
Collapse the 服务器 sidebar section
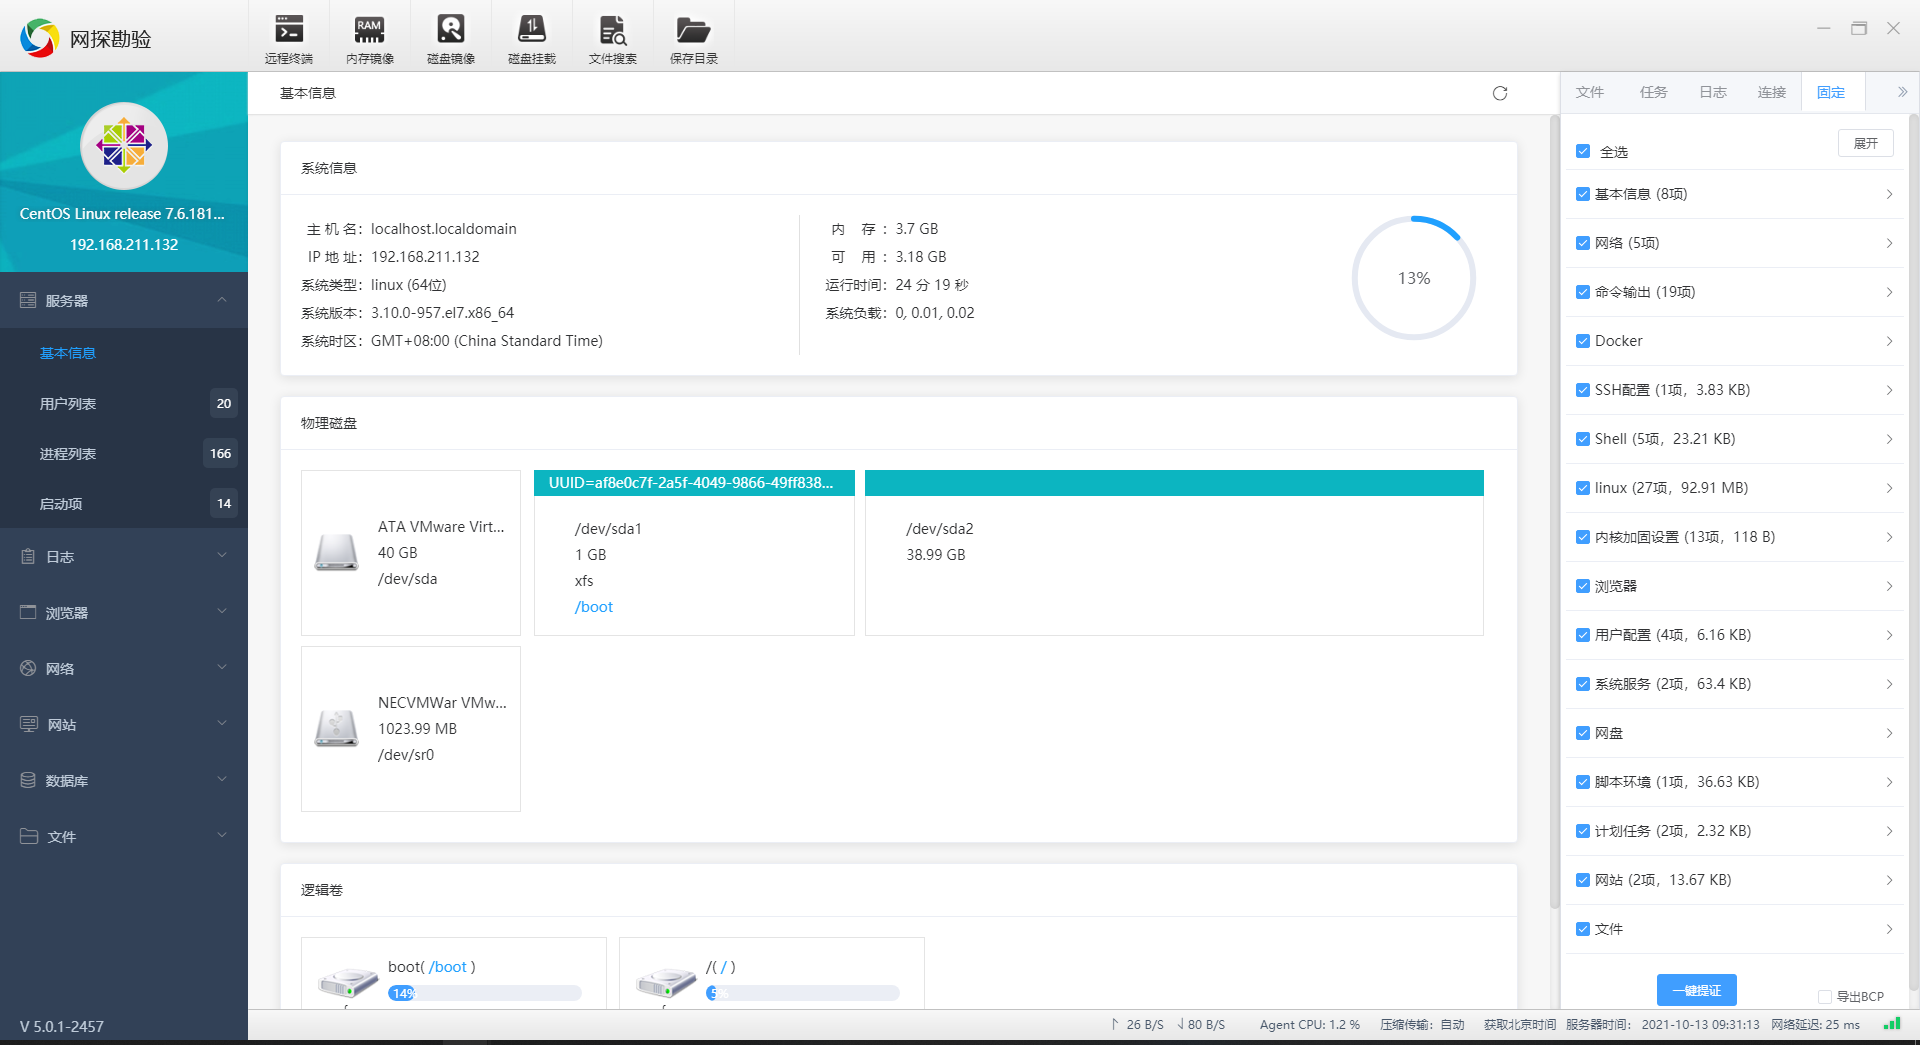point(222,300)
